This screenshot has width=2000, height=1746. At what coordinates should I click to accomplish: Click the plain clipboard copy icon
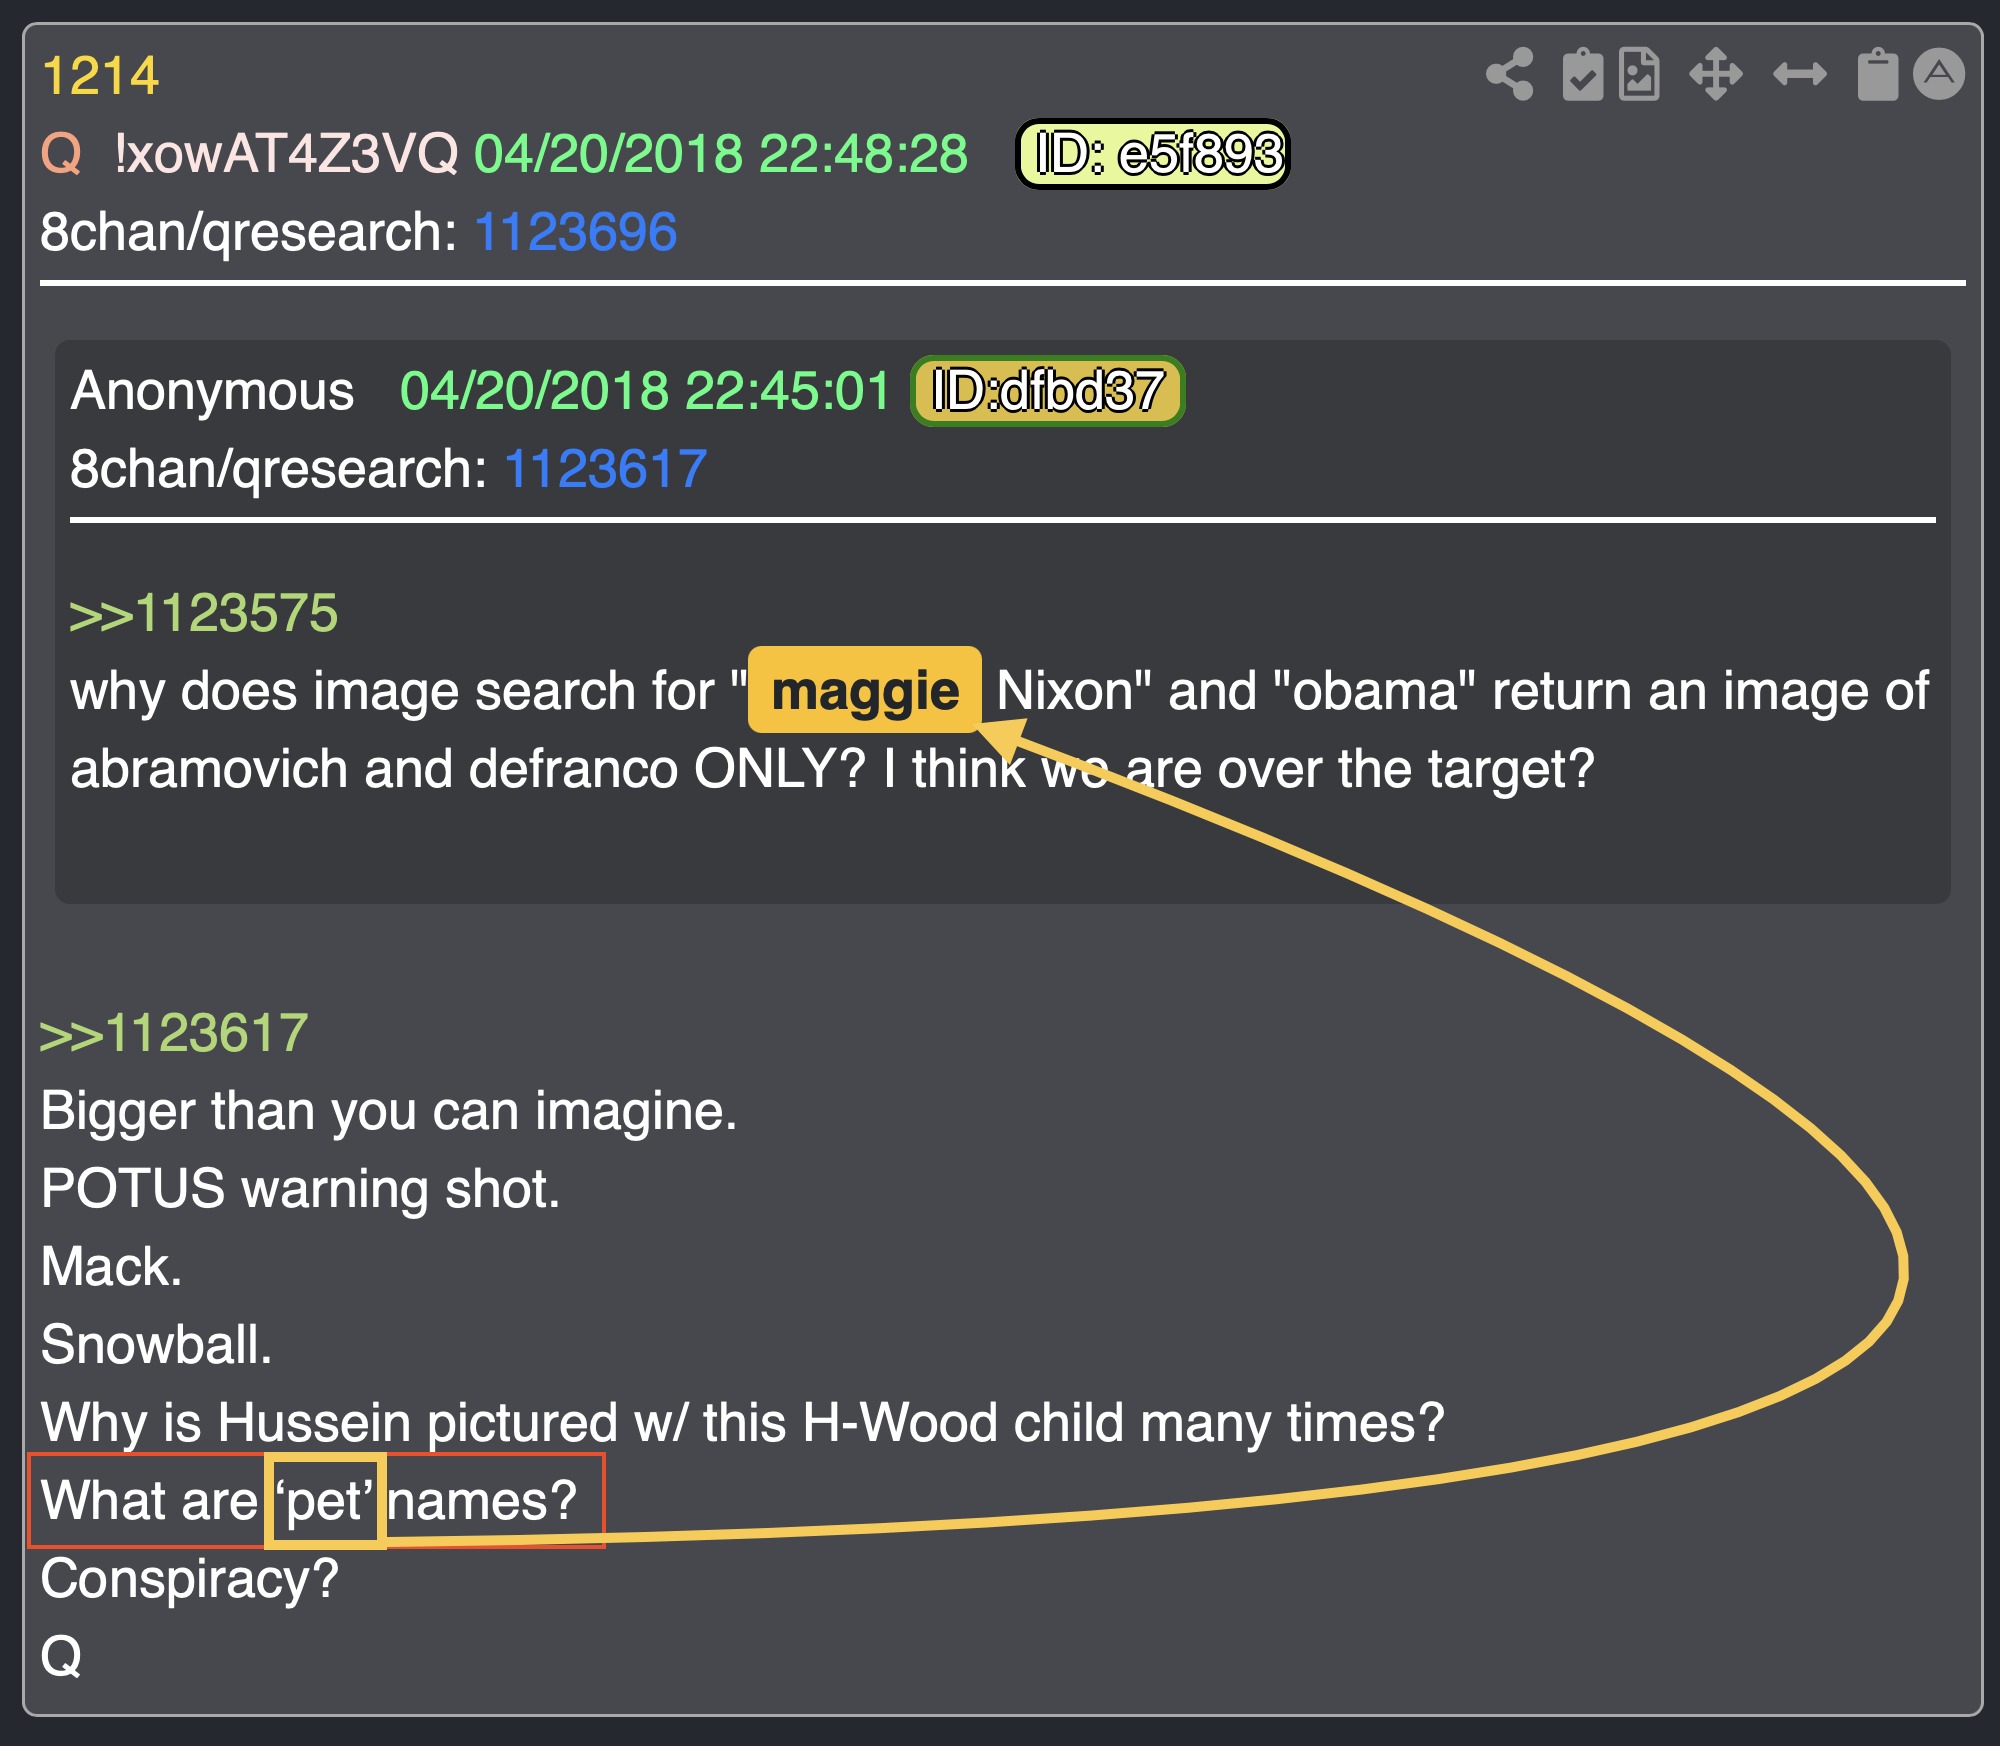tap(1877, 74)
